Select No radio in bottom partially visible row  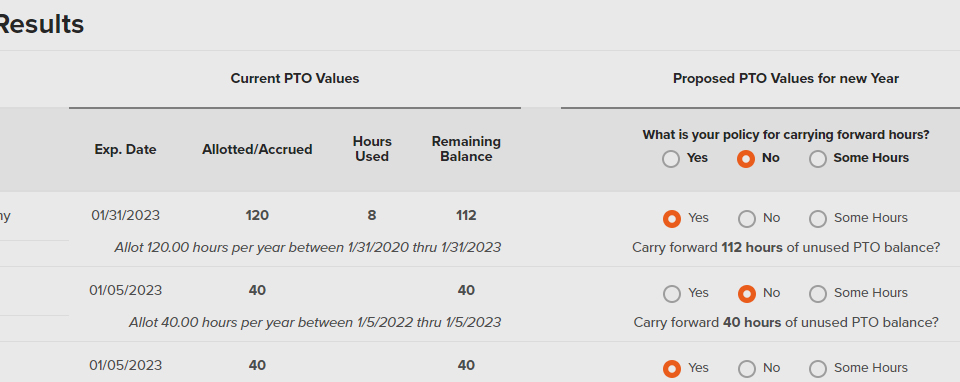point(747,369)
